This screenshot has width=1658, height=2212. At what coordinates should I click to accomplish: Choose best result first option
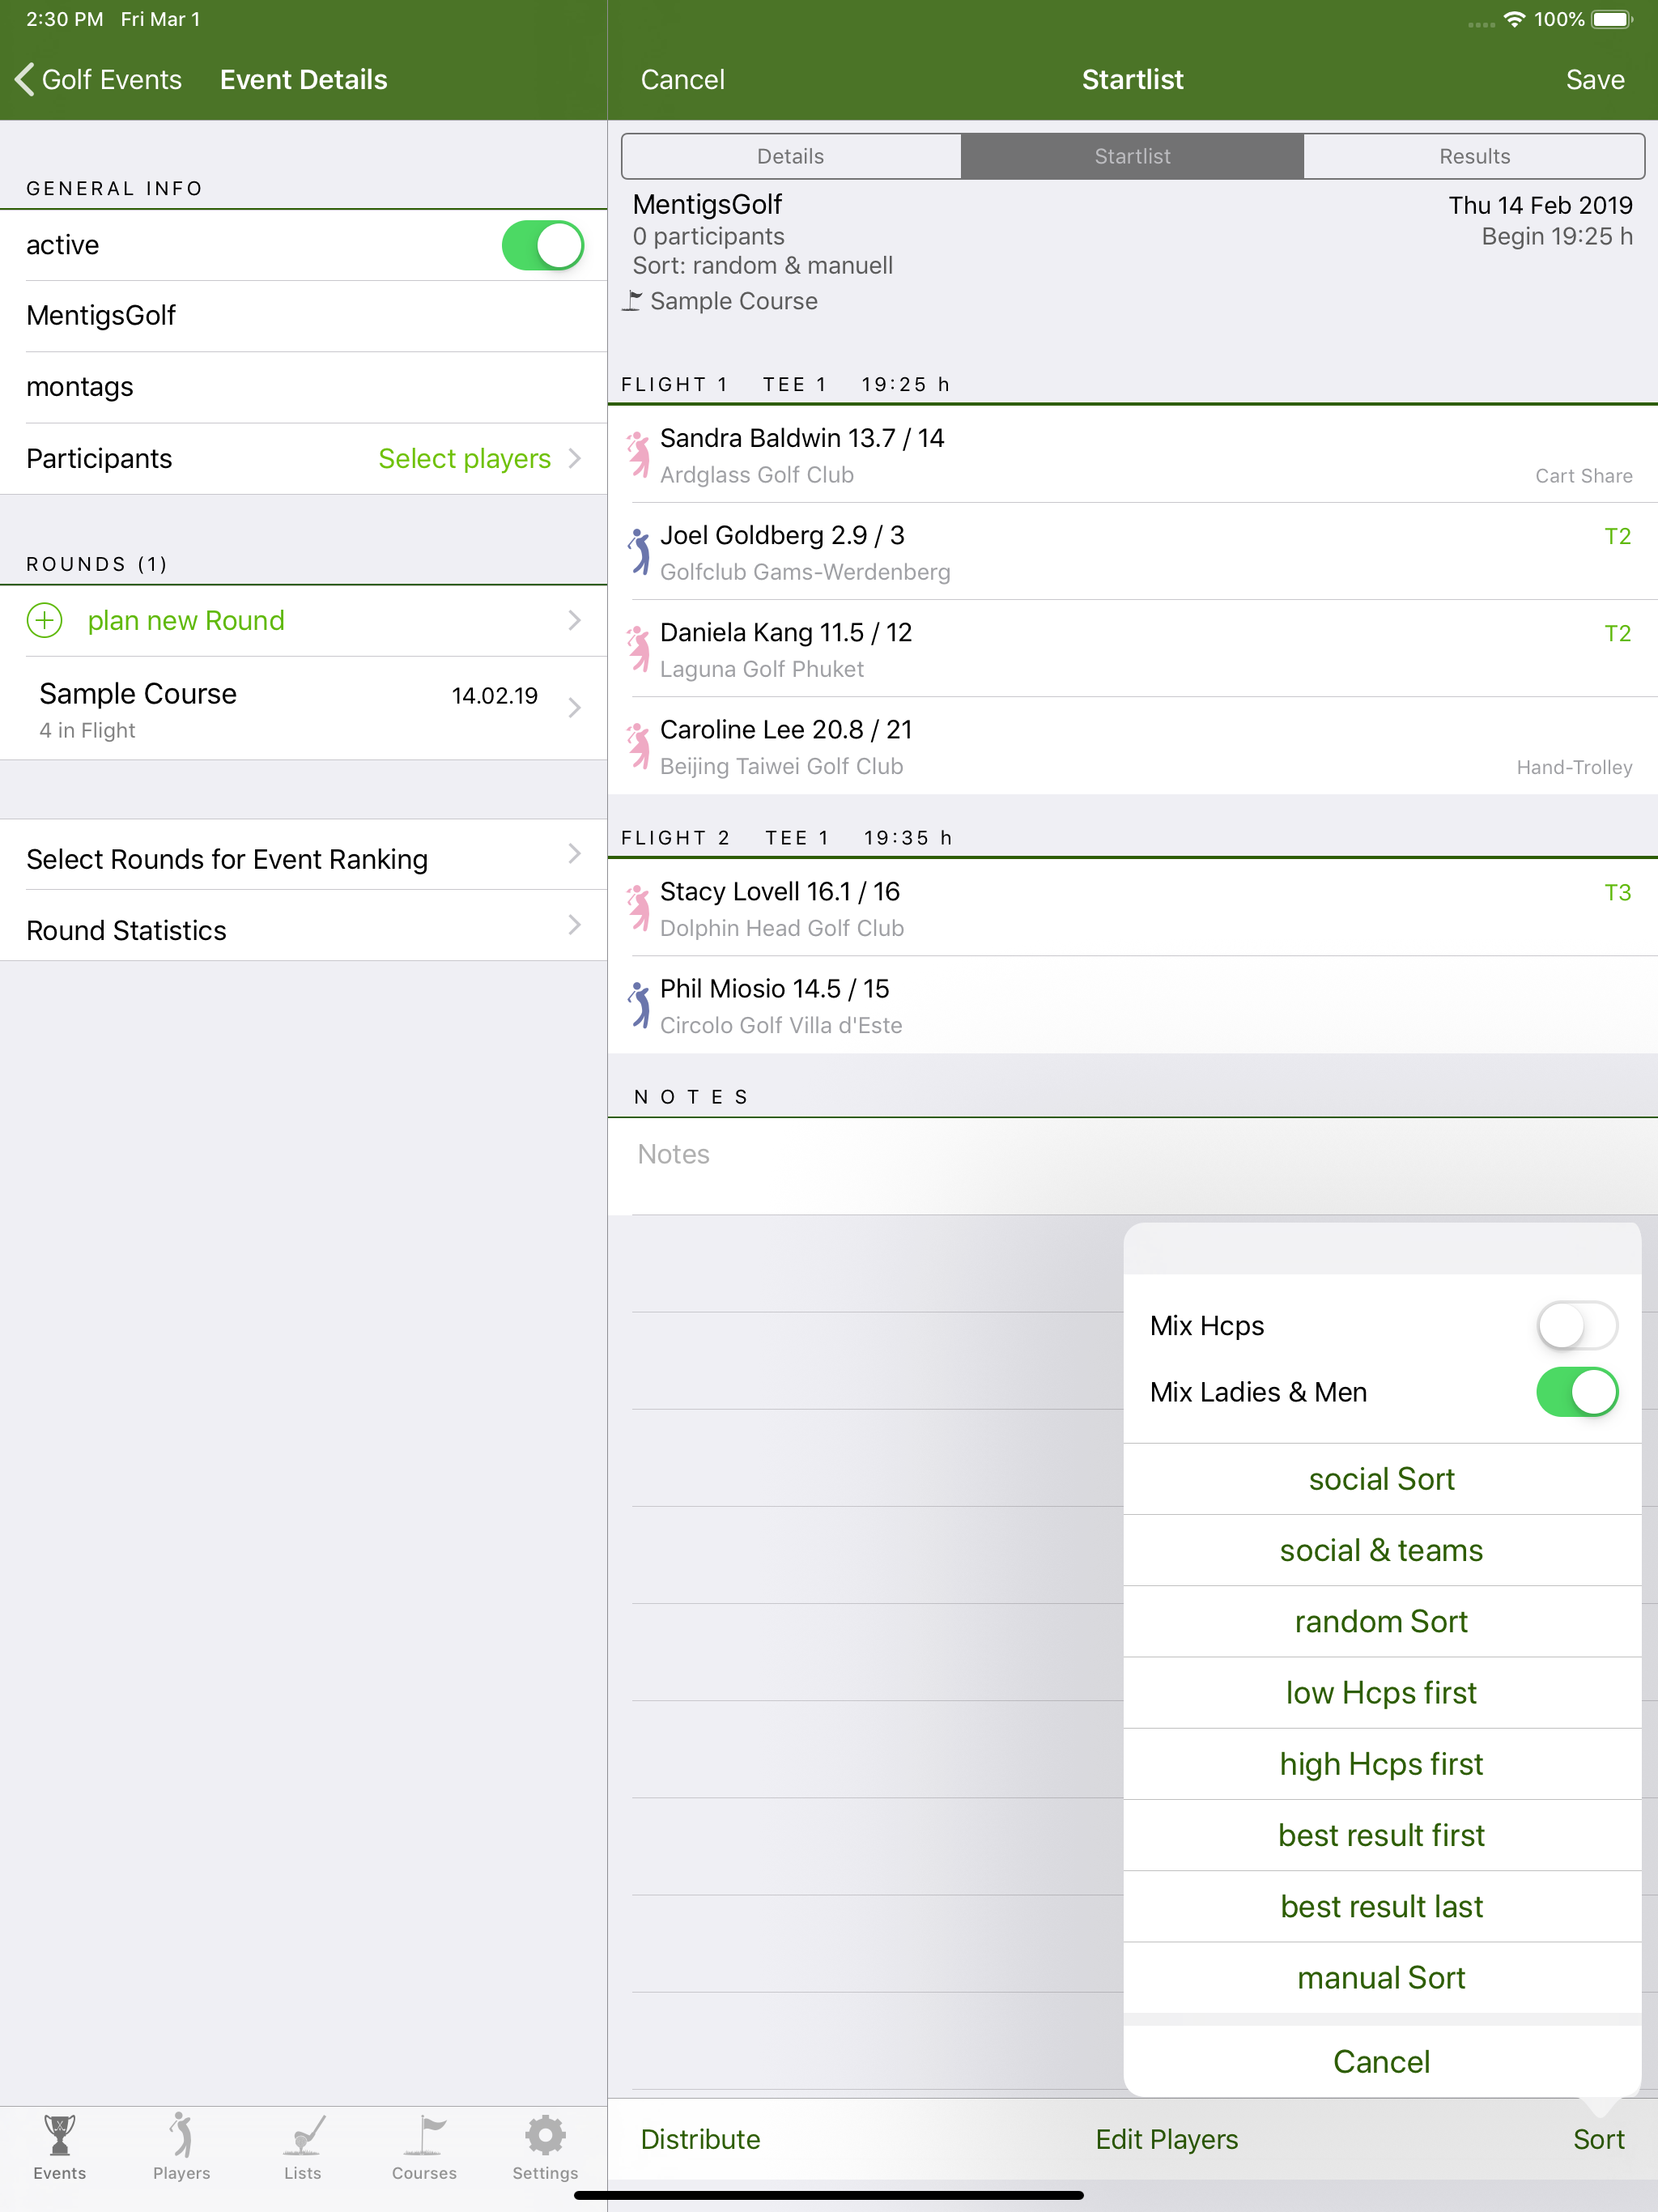pos(1382,1835)
